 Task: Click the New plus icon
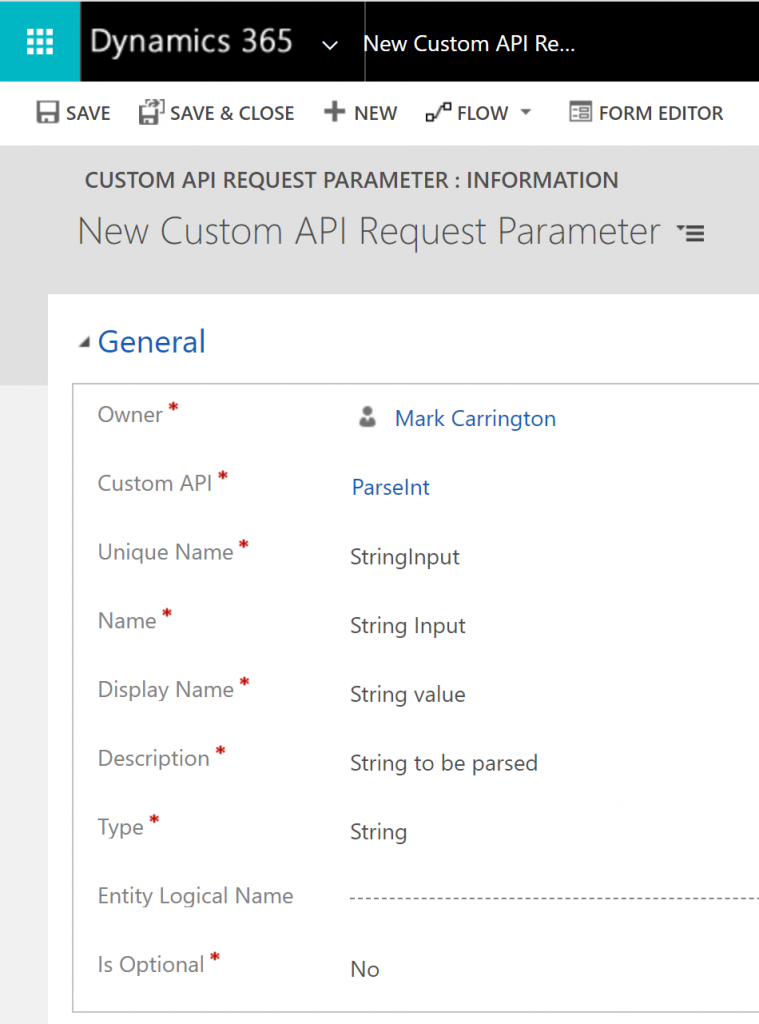point(334,113)
